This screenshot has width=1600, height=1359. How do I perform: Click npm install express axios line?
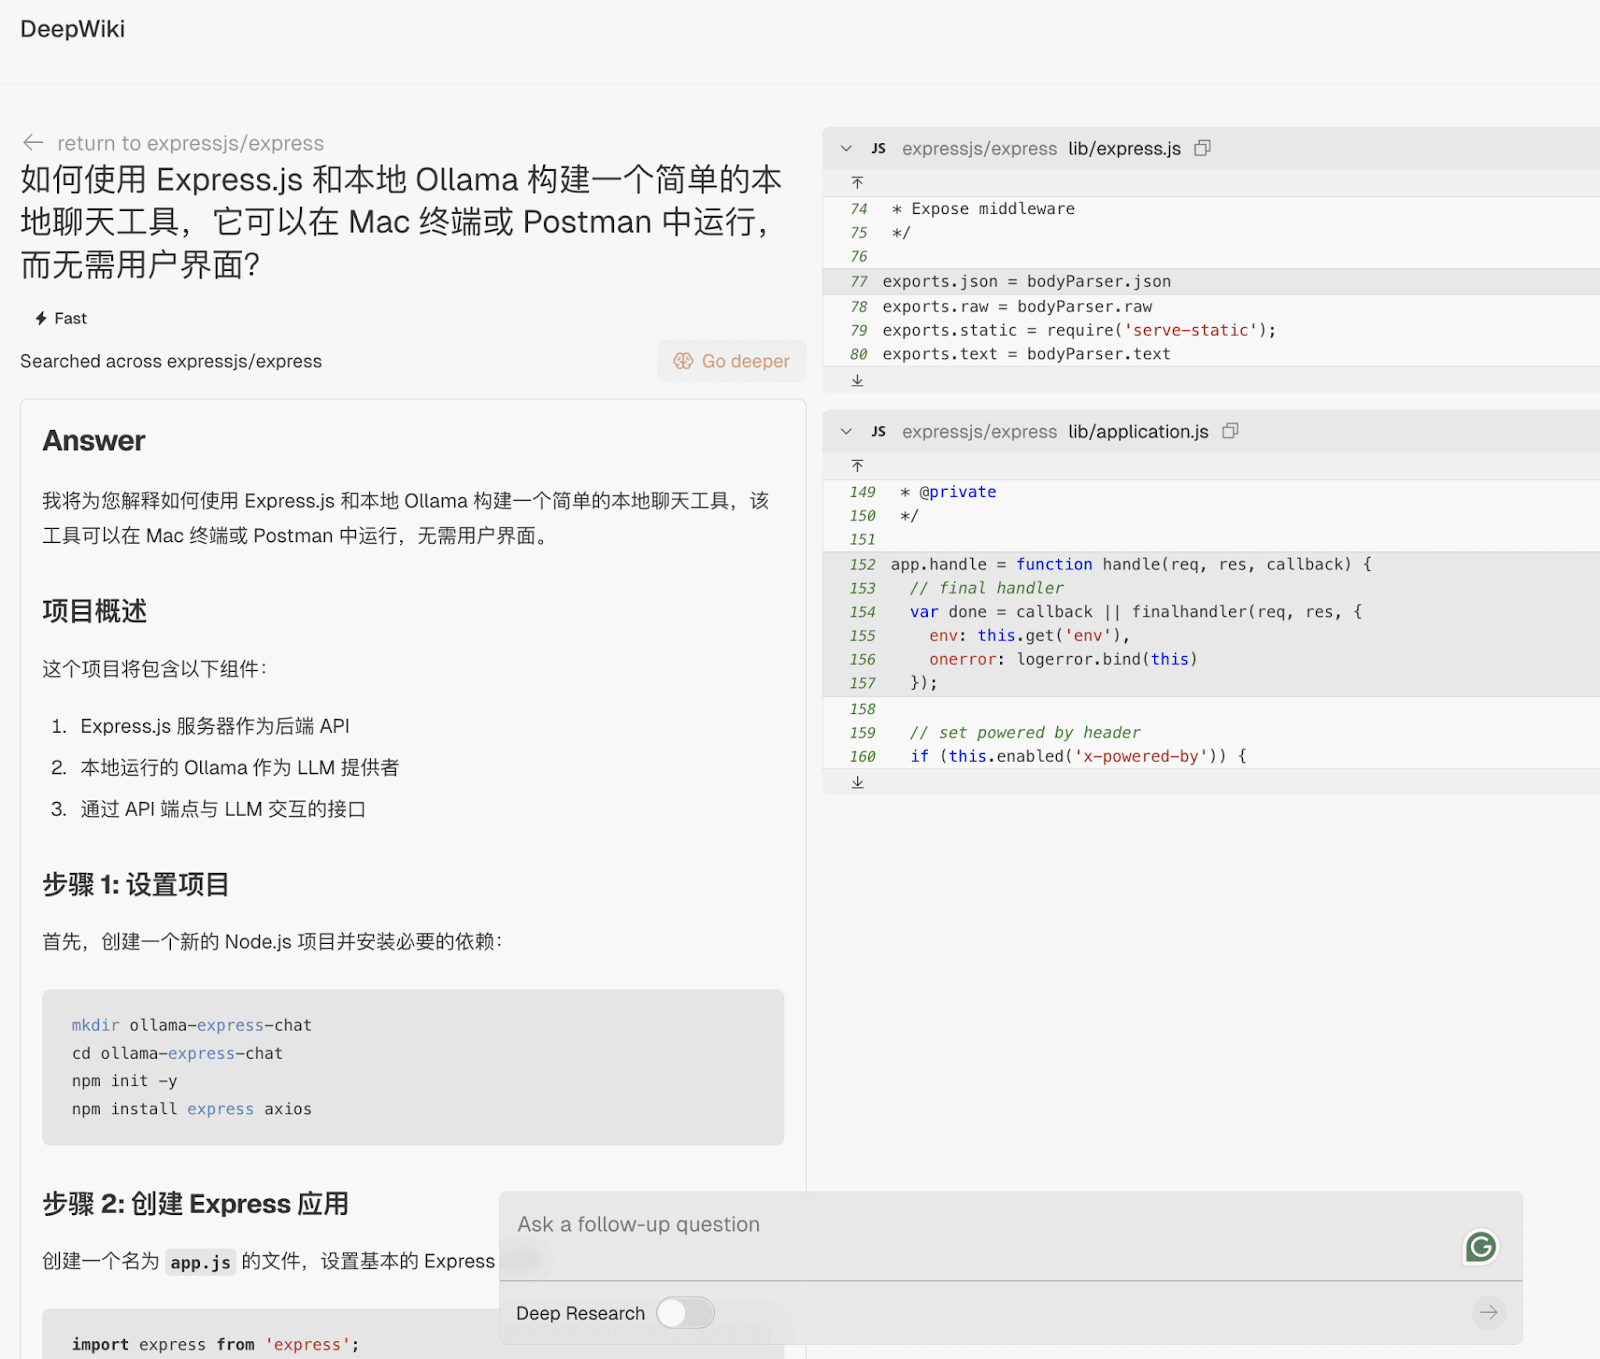click(x=192, y=1109)
